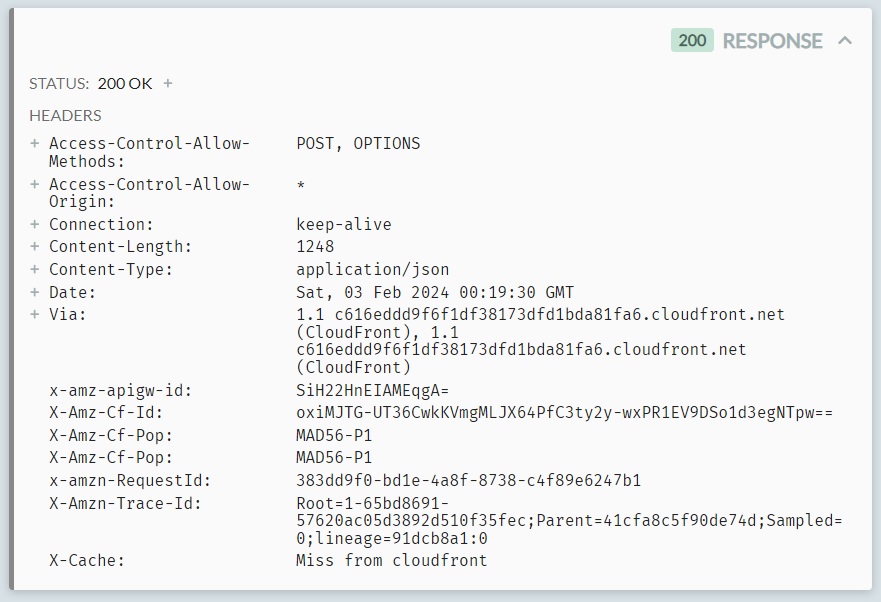Click the x-amzn-RequestId value text
Viewport: 881px width, 602px height.
[x=468, y=480]
